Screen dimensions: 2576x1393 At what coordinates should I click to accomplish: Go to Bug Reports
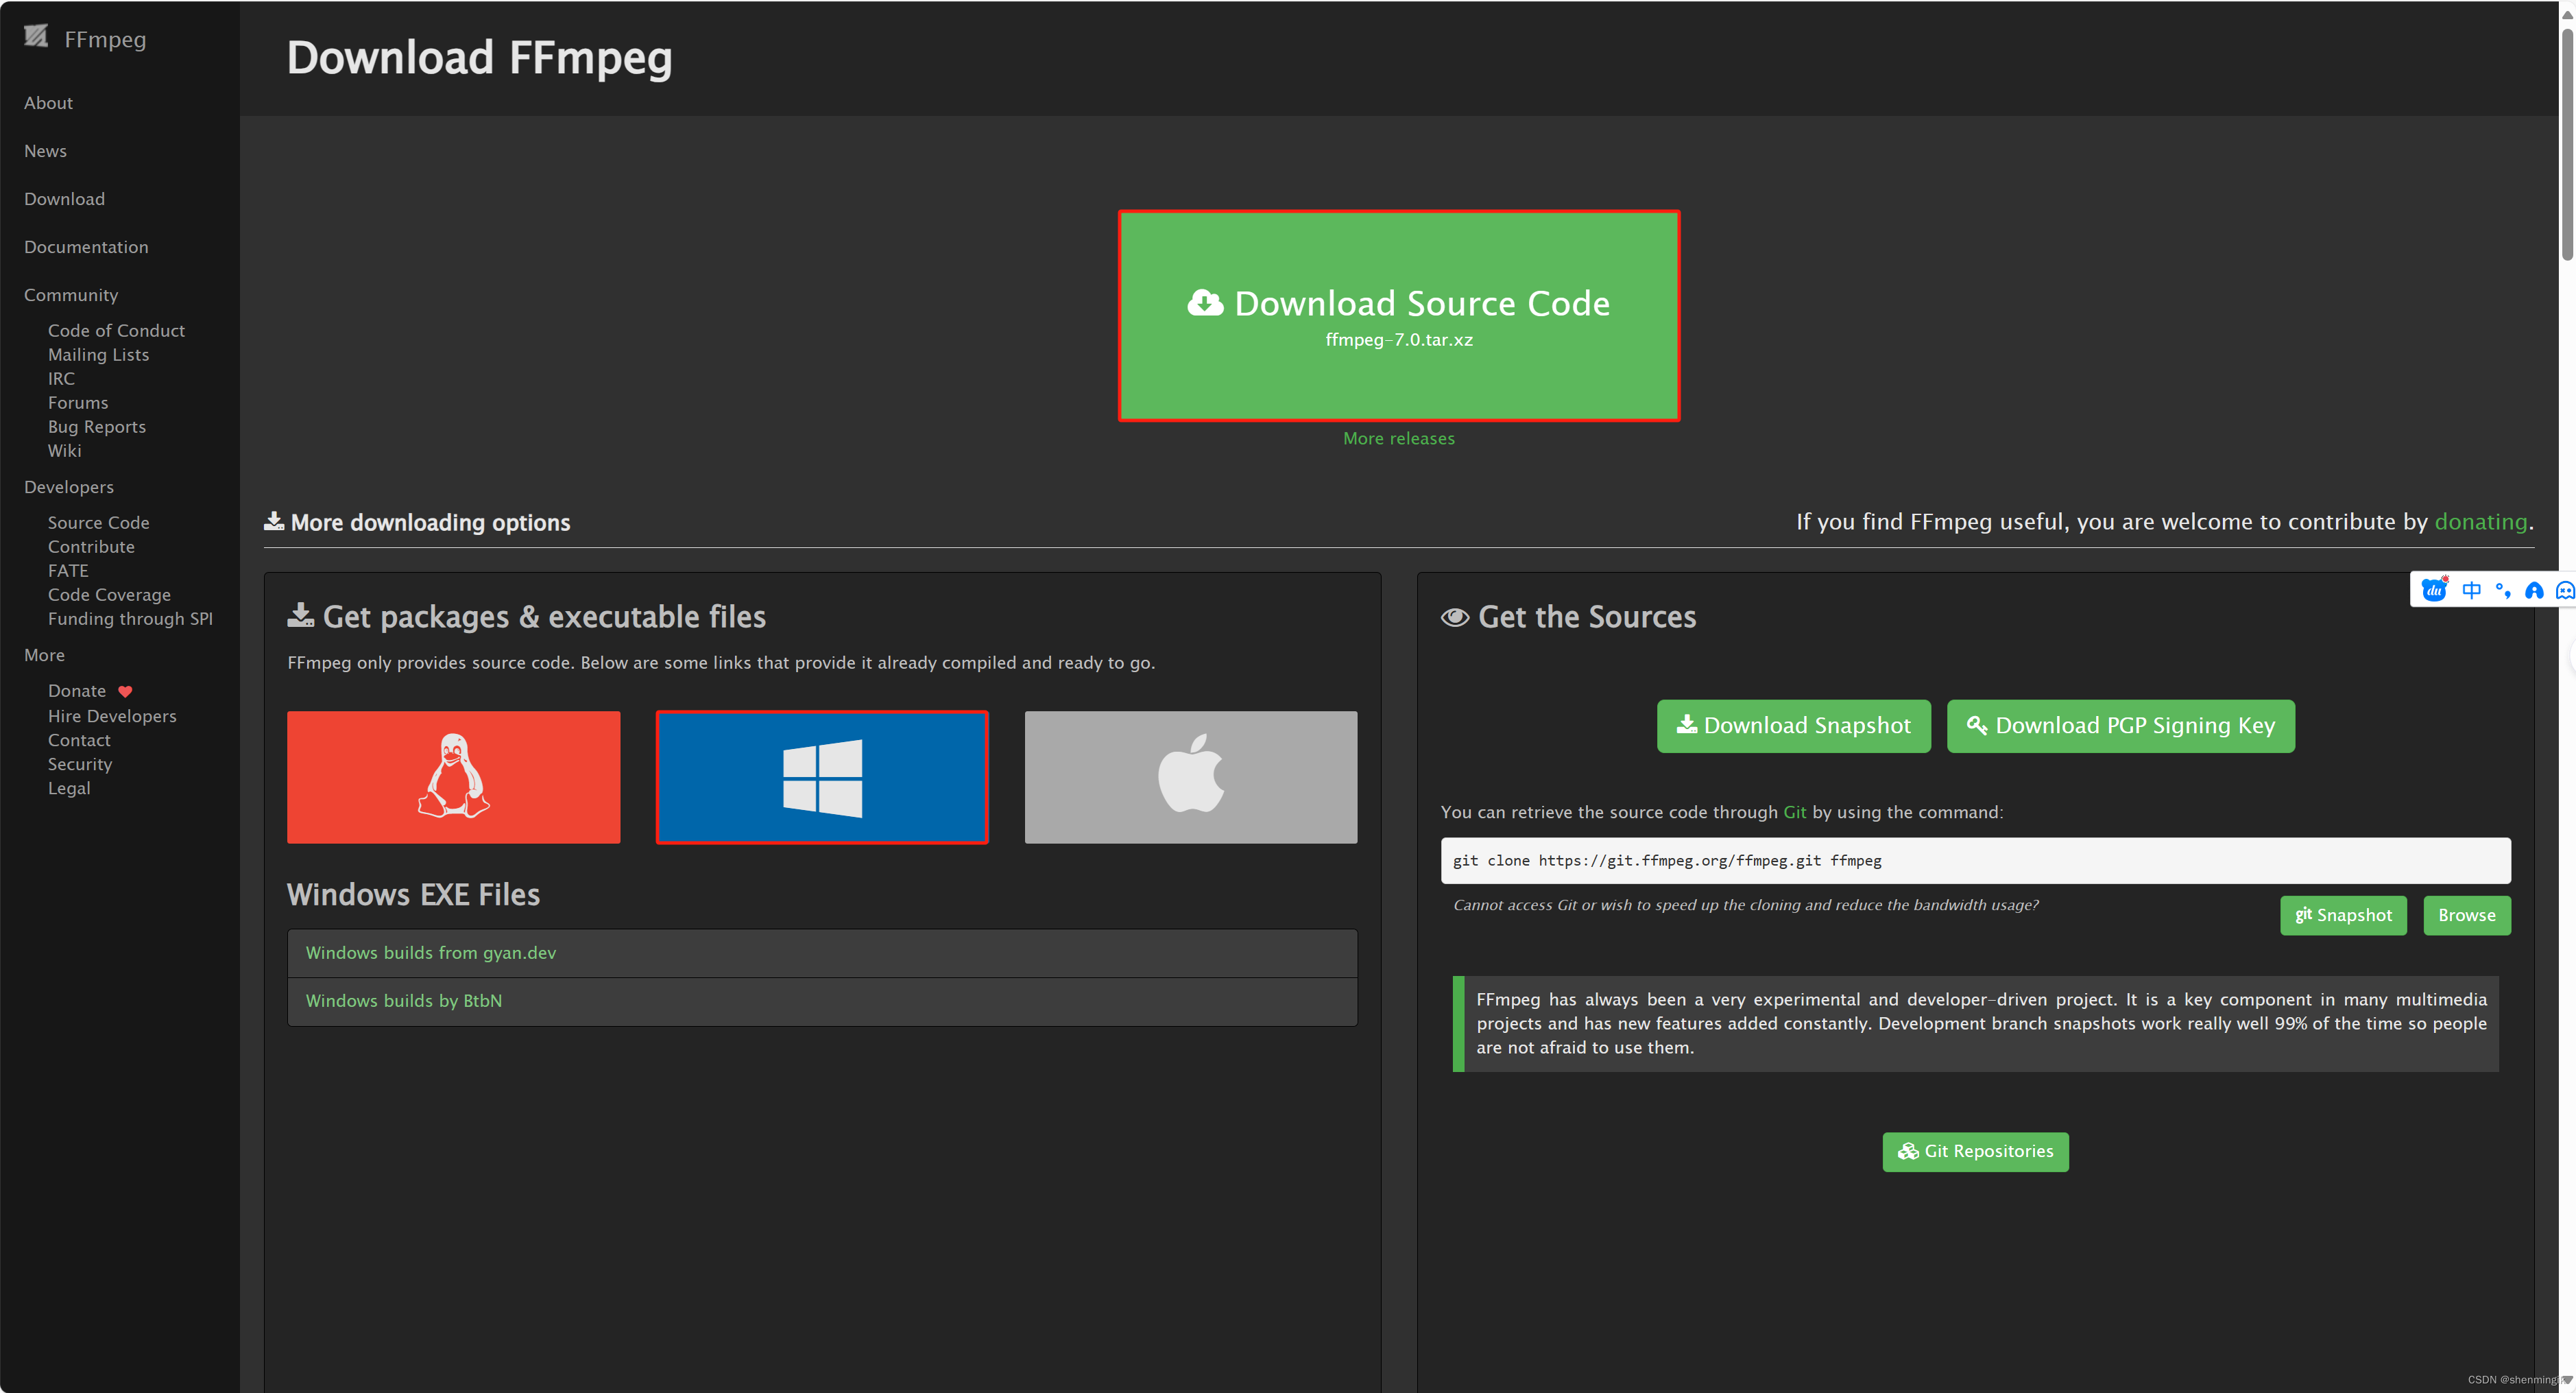pyautogui.click(x=97, y=426)
